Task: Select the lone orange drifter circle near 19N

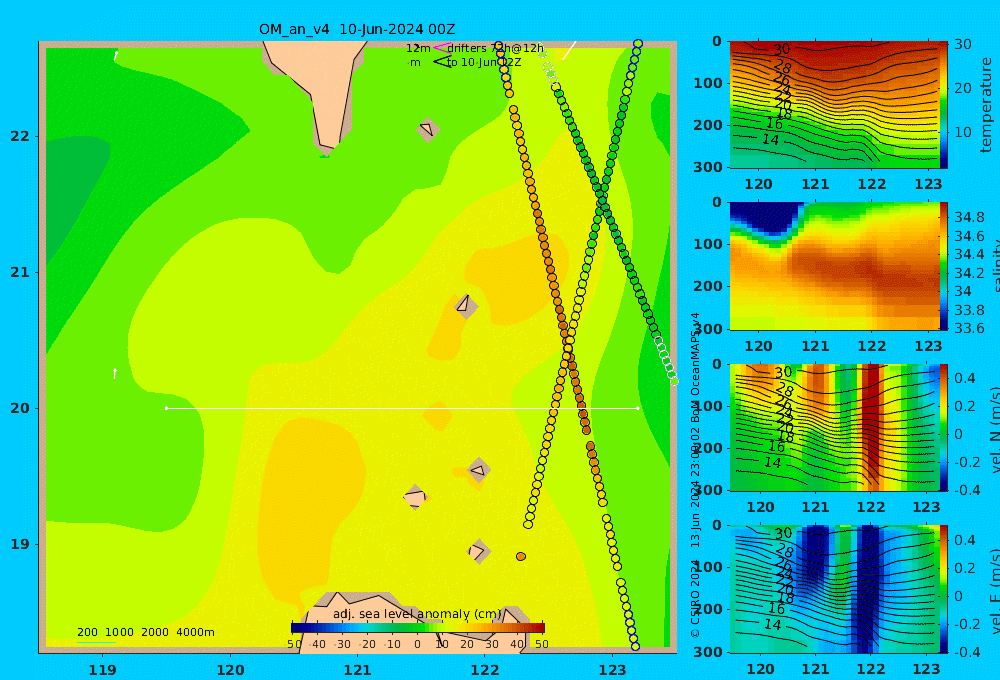Action: (520, 556)
